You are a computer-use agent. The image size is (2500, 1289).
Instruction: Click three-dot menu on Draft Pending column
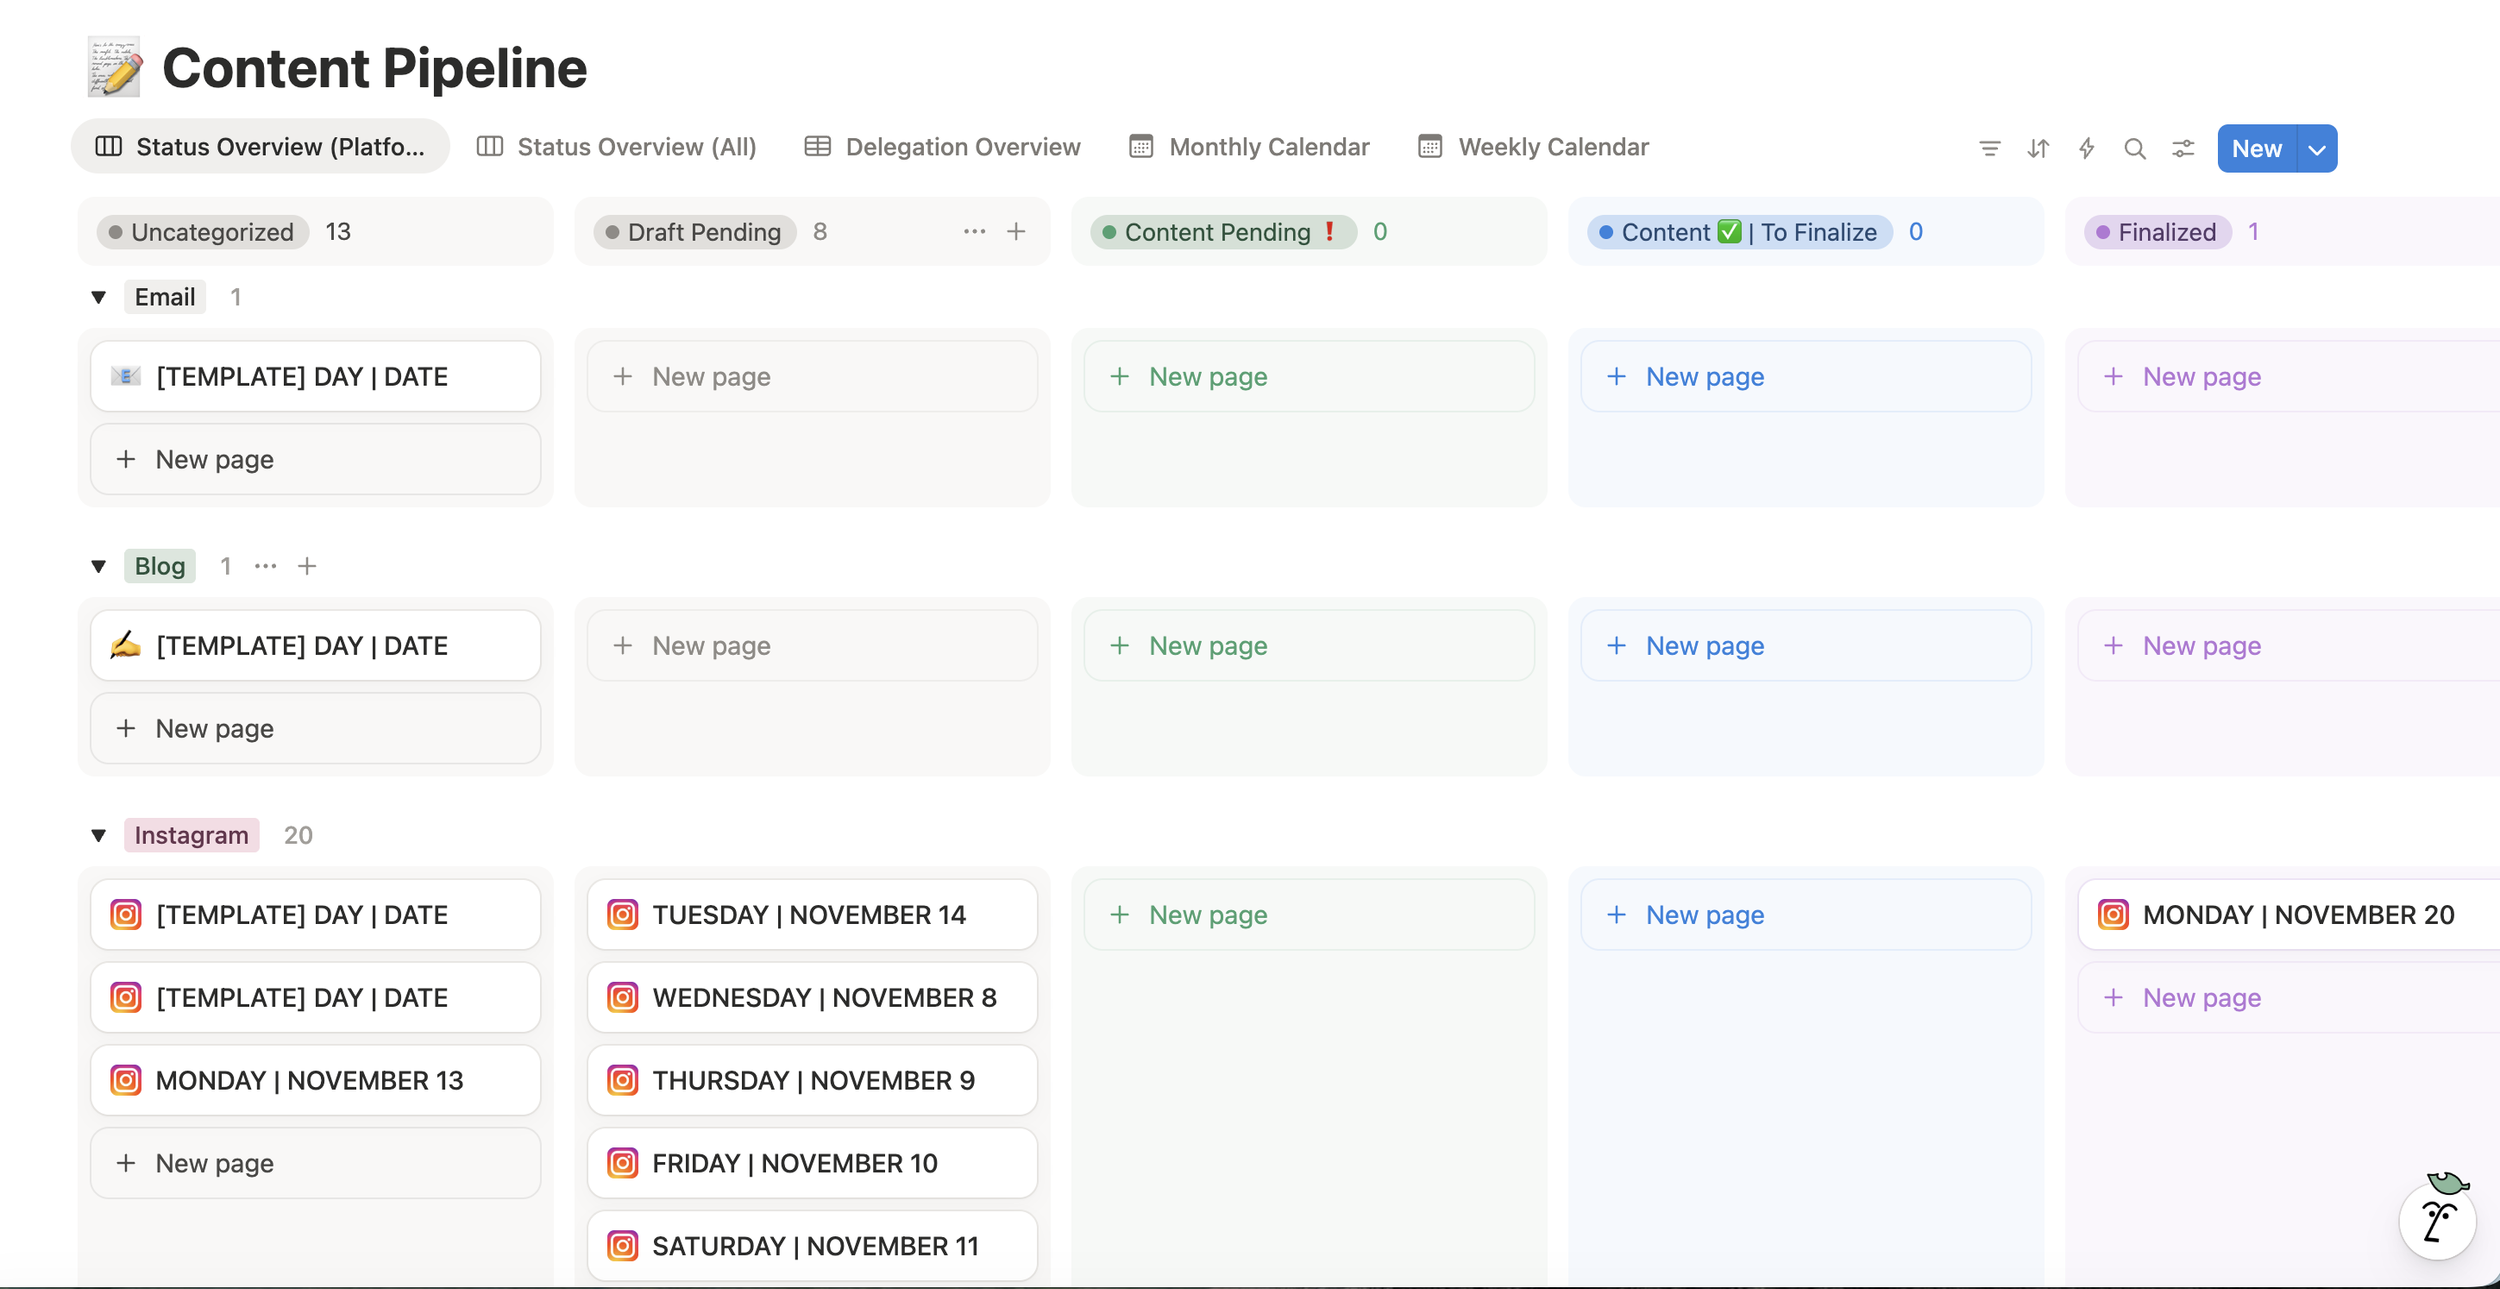coord(974,232)
